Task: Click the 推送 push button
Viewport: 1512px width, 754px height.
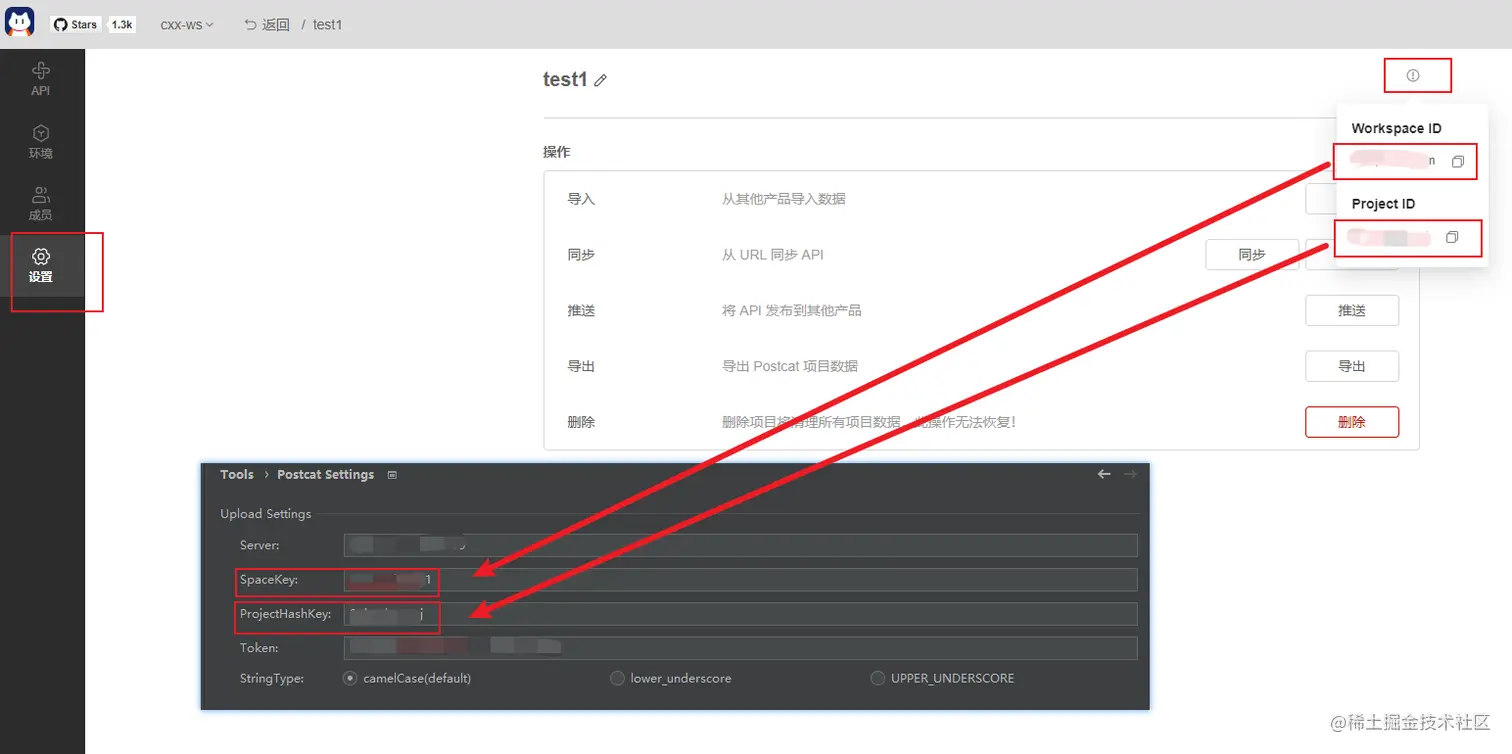Action: [1352, 311]
